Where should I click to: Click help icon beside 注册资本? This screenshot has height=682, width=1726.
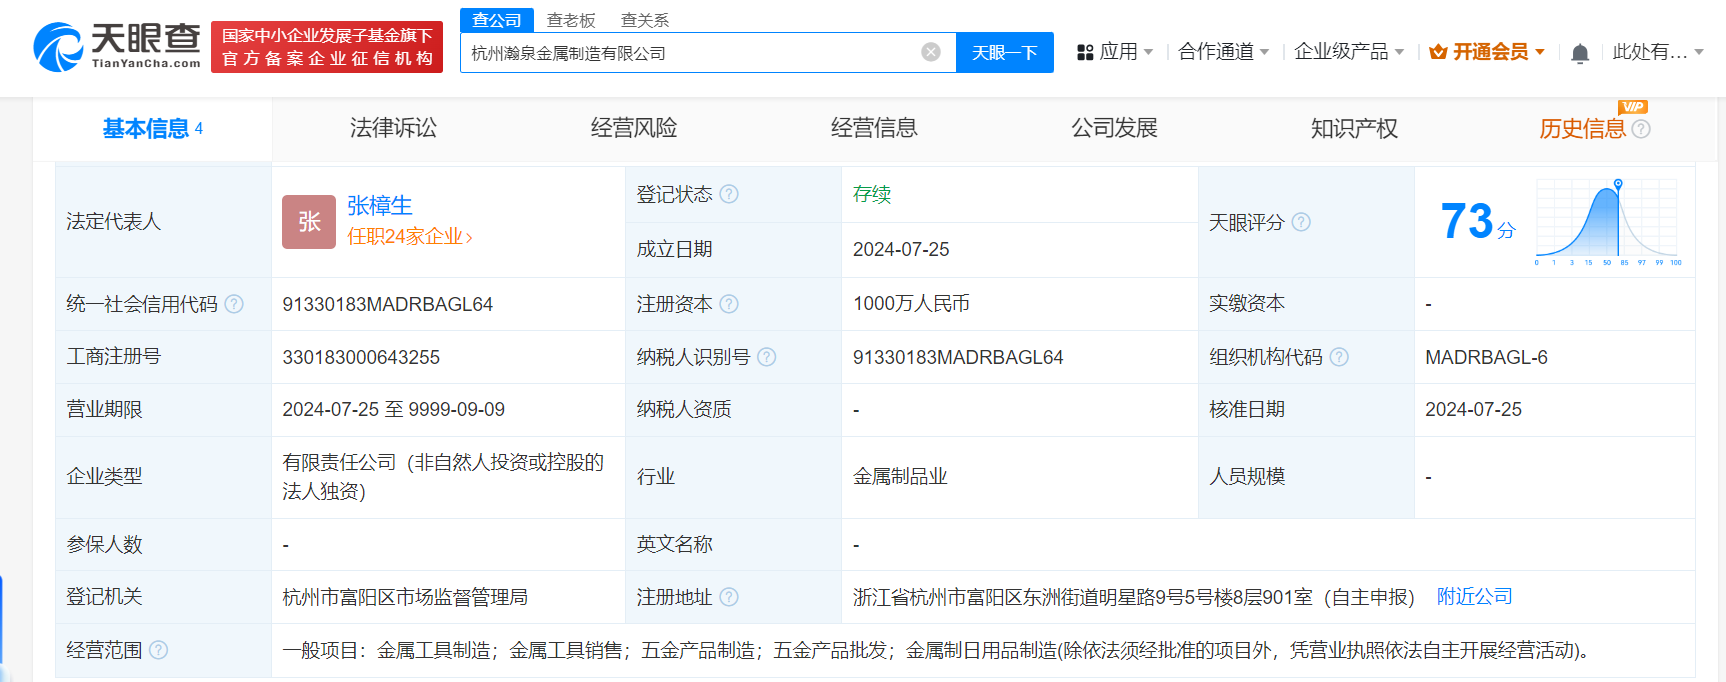729,304
